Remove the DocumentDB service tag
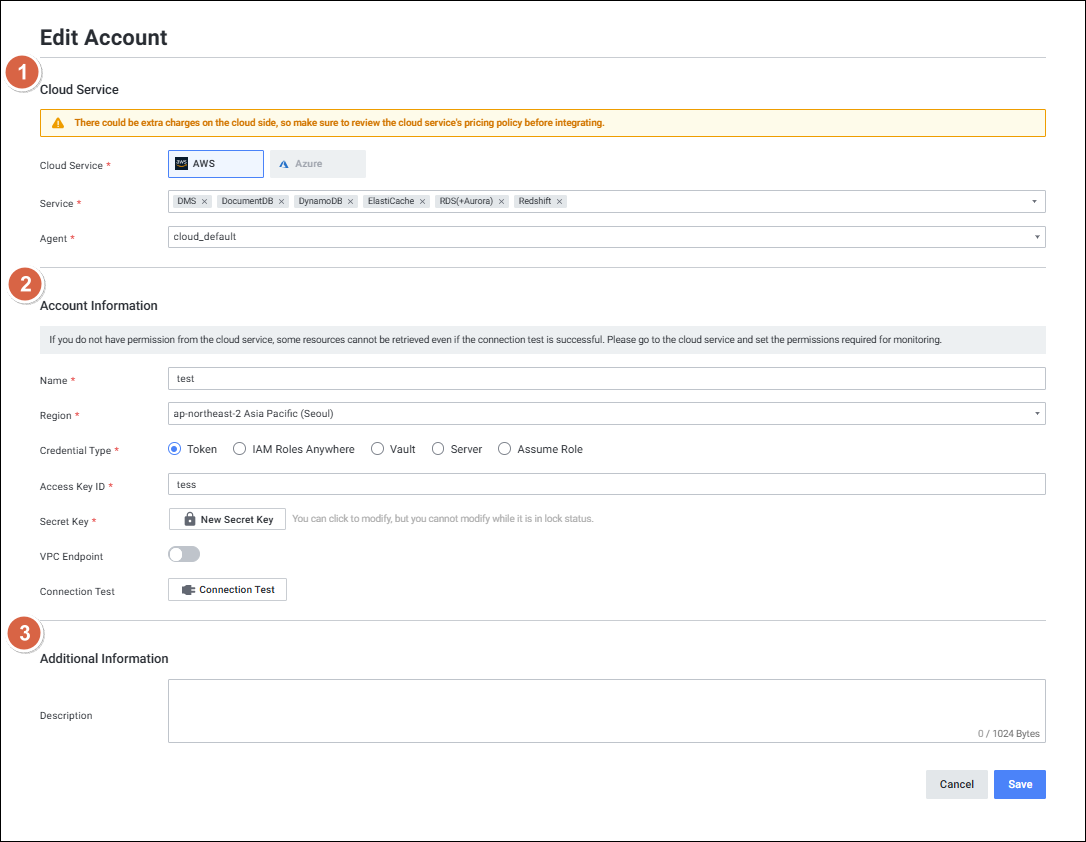This screenshot has width=1086, height=842. 281,202
